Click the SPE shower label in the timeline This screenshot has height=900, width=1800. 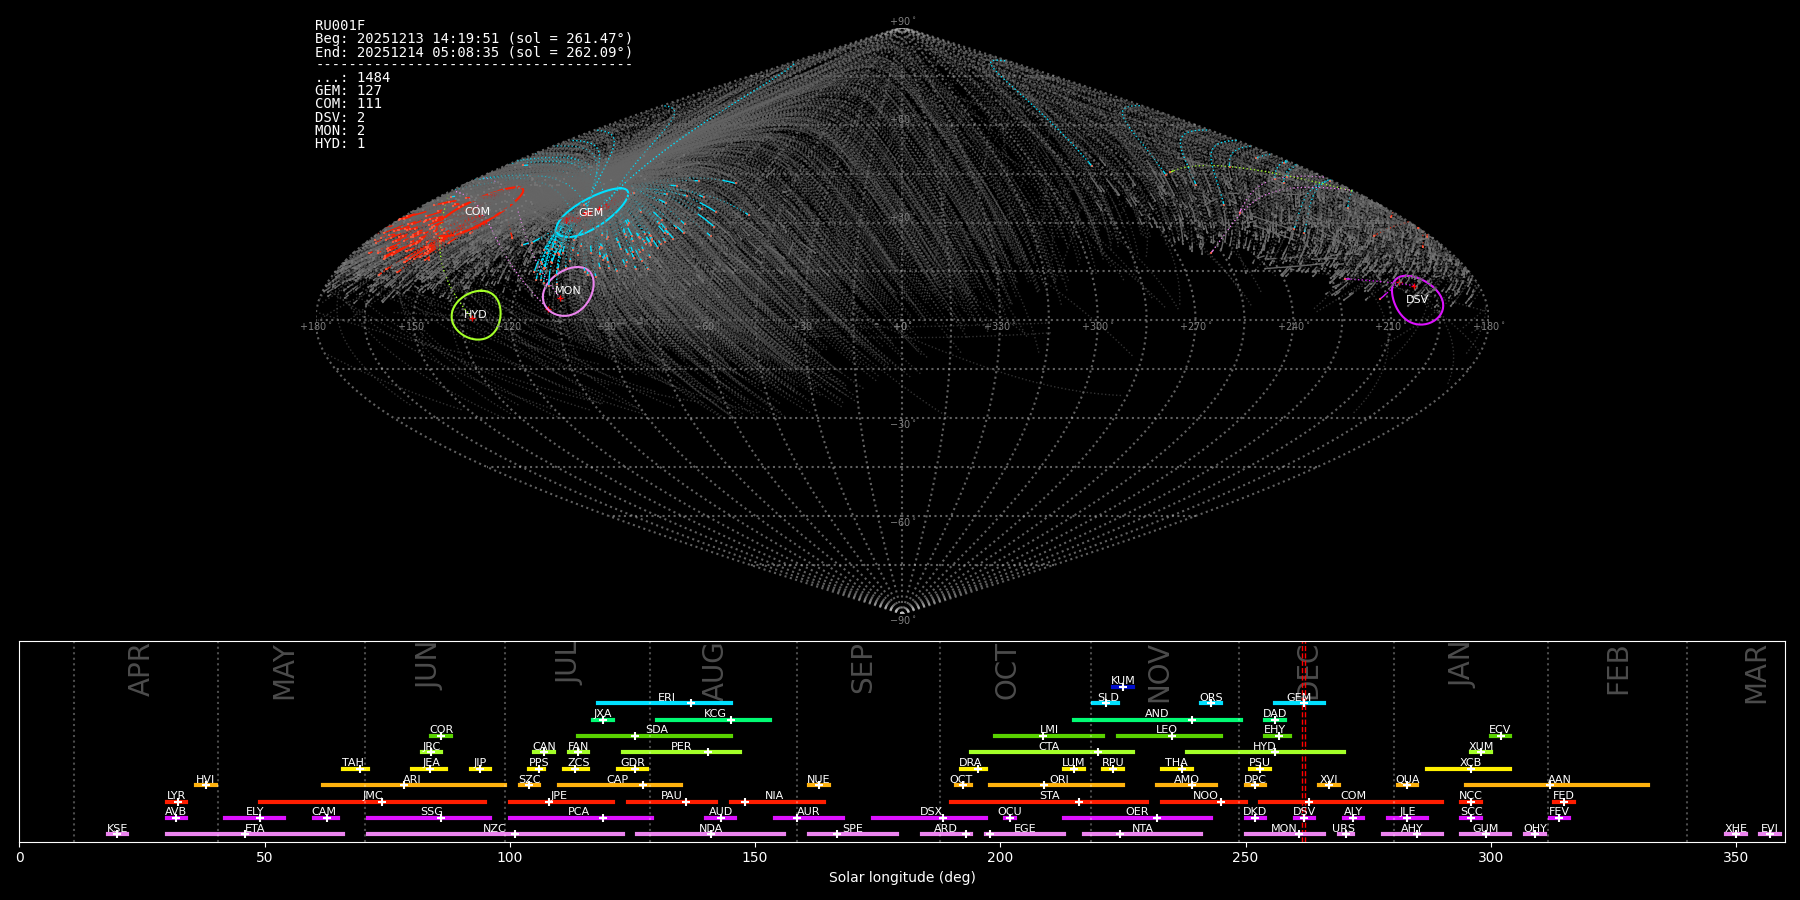tap(852, 828)
